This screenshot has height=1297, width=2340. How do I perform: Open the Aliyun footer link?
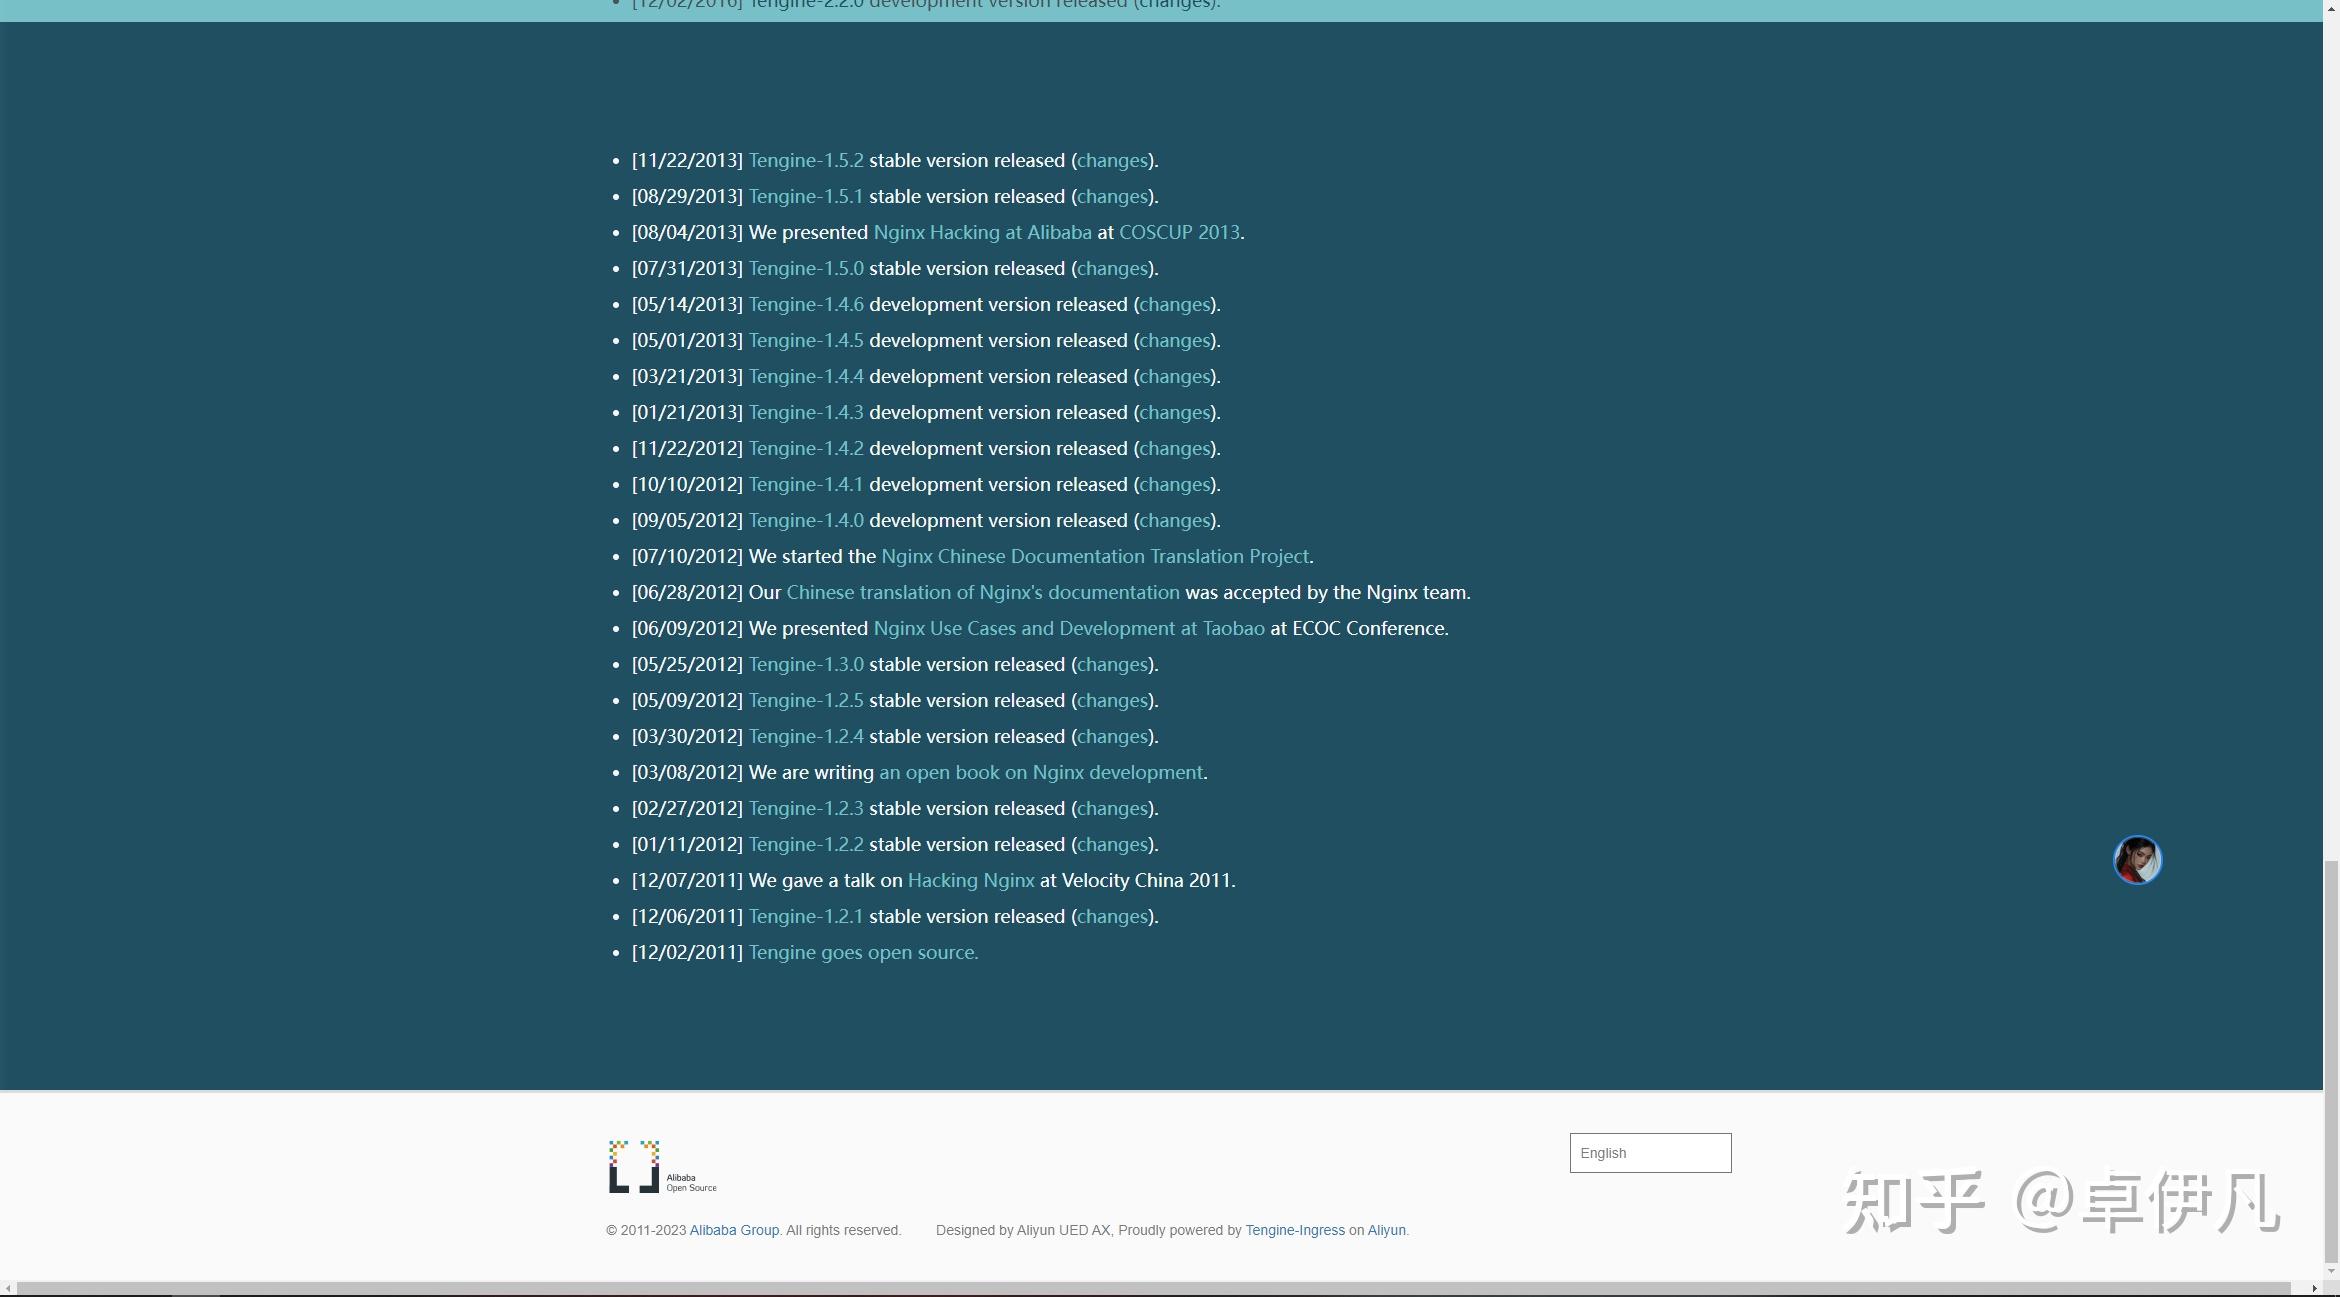pyautogui.click(x=1386, y=1230)
